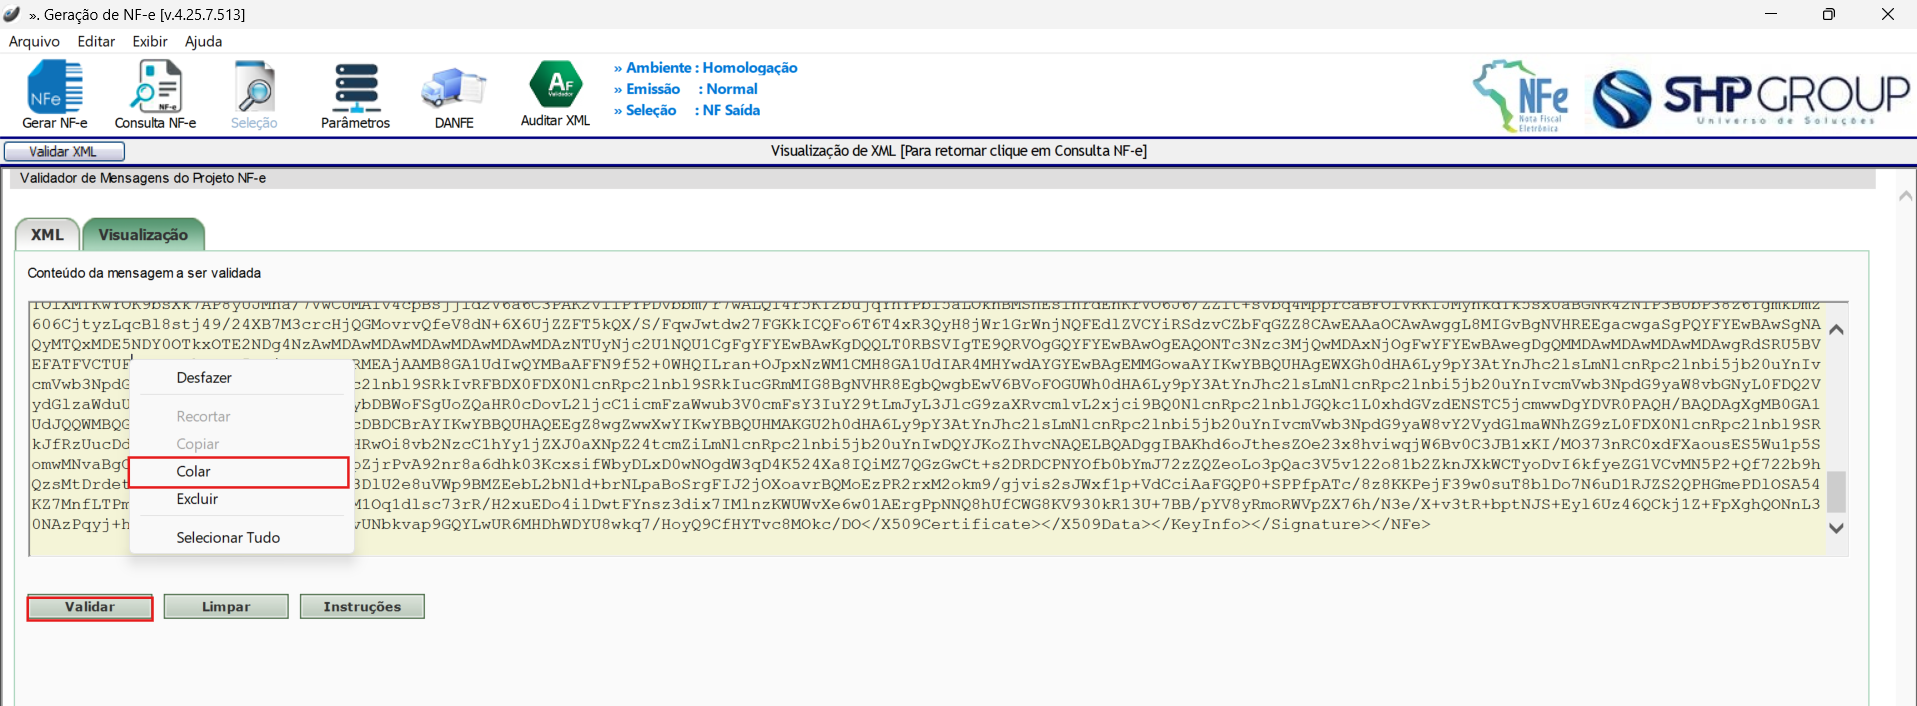Open the Exibir menu
1917x706 pixels.
(x=150, y=41)
